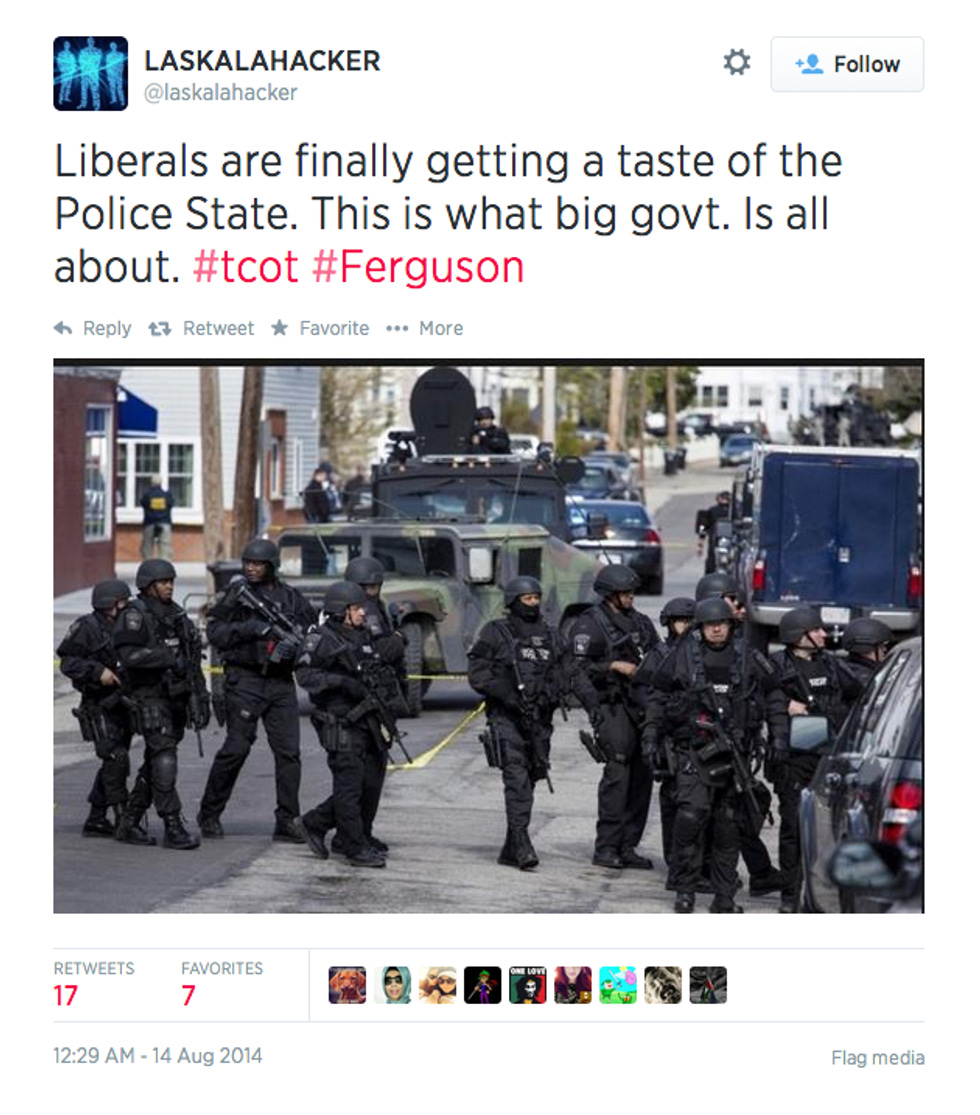The height and width of the screenshot is (1115, 980).
Task: Follow the LASKALAHACKER account
Action: 847,64
